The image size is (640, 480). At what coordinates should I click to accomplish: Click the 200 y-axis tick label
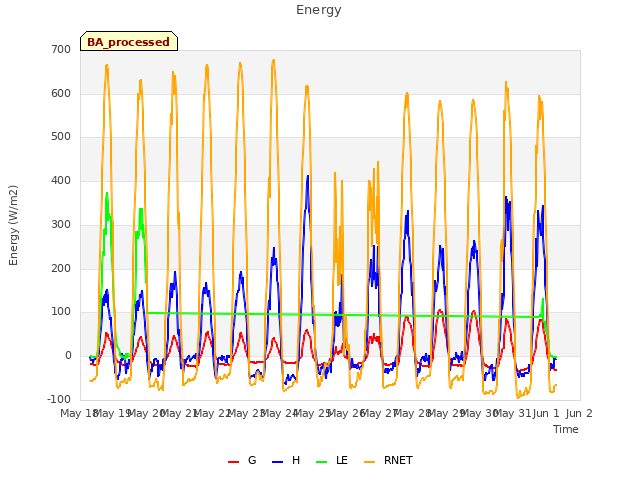pyautogui.click(x=61, y=269)
